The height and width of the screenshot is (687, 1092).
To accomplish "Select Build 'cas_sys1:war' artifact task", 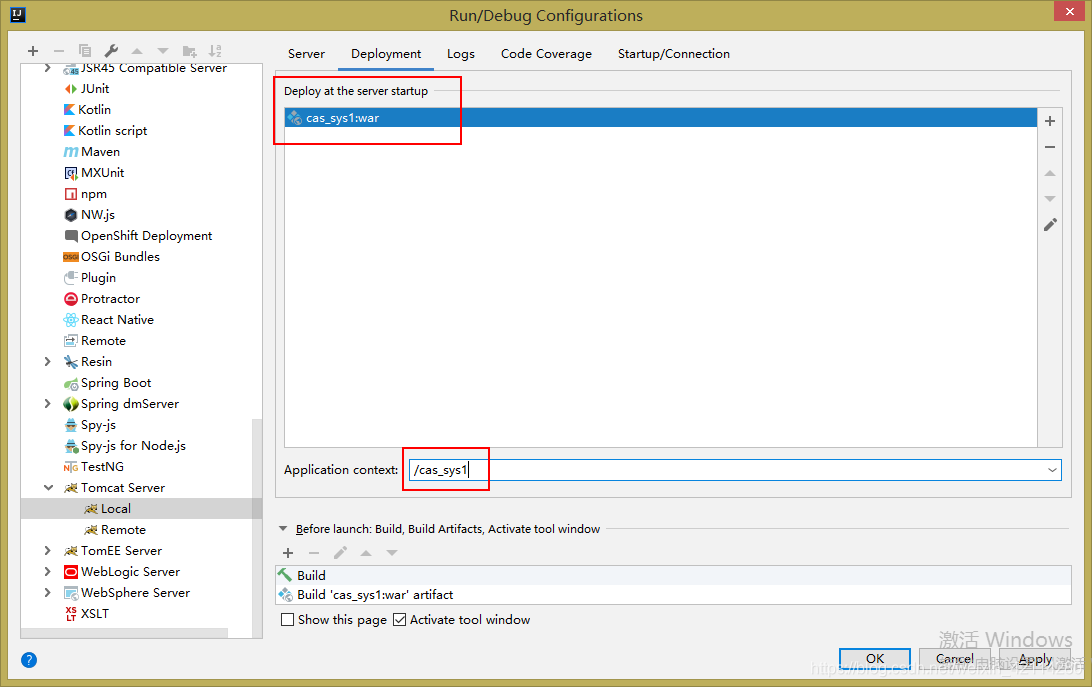I will [x=673, y=594].
